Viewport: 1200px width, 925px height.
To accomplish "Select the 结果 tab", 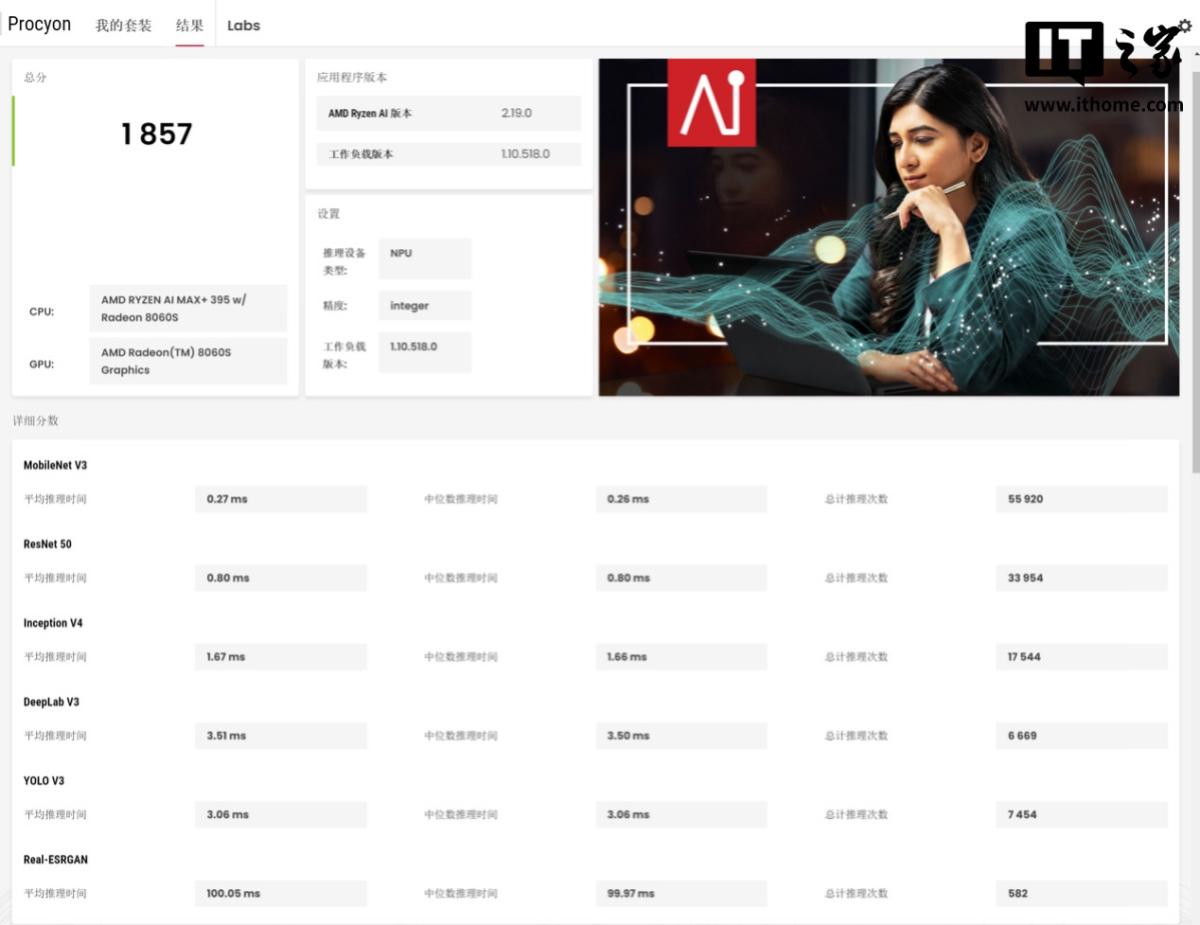I will (x=190, y=26).
